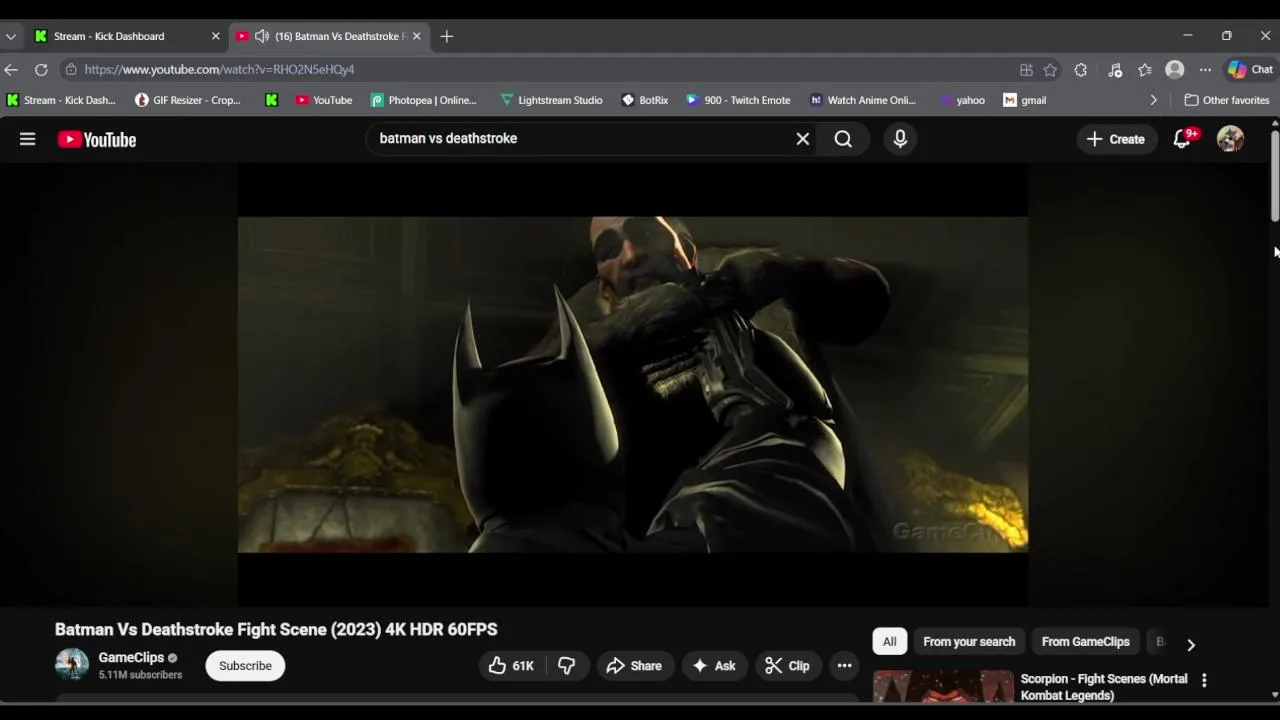1280x720 pixels.
Task: Open Copilot Chat in browser
Action: coord(1251,70)
